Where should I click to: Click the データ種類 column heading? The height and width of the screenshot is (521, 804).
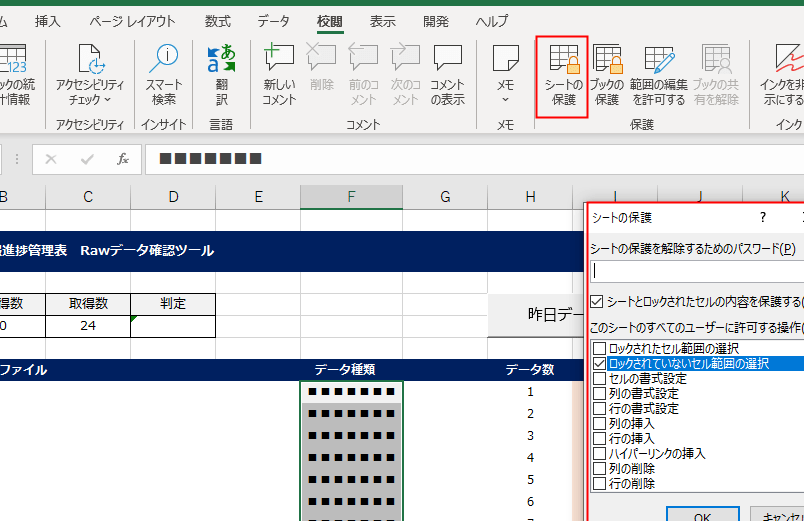click(x=345, y=370)
